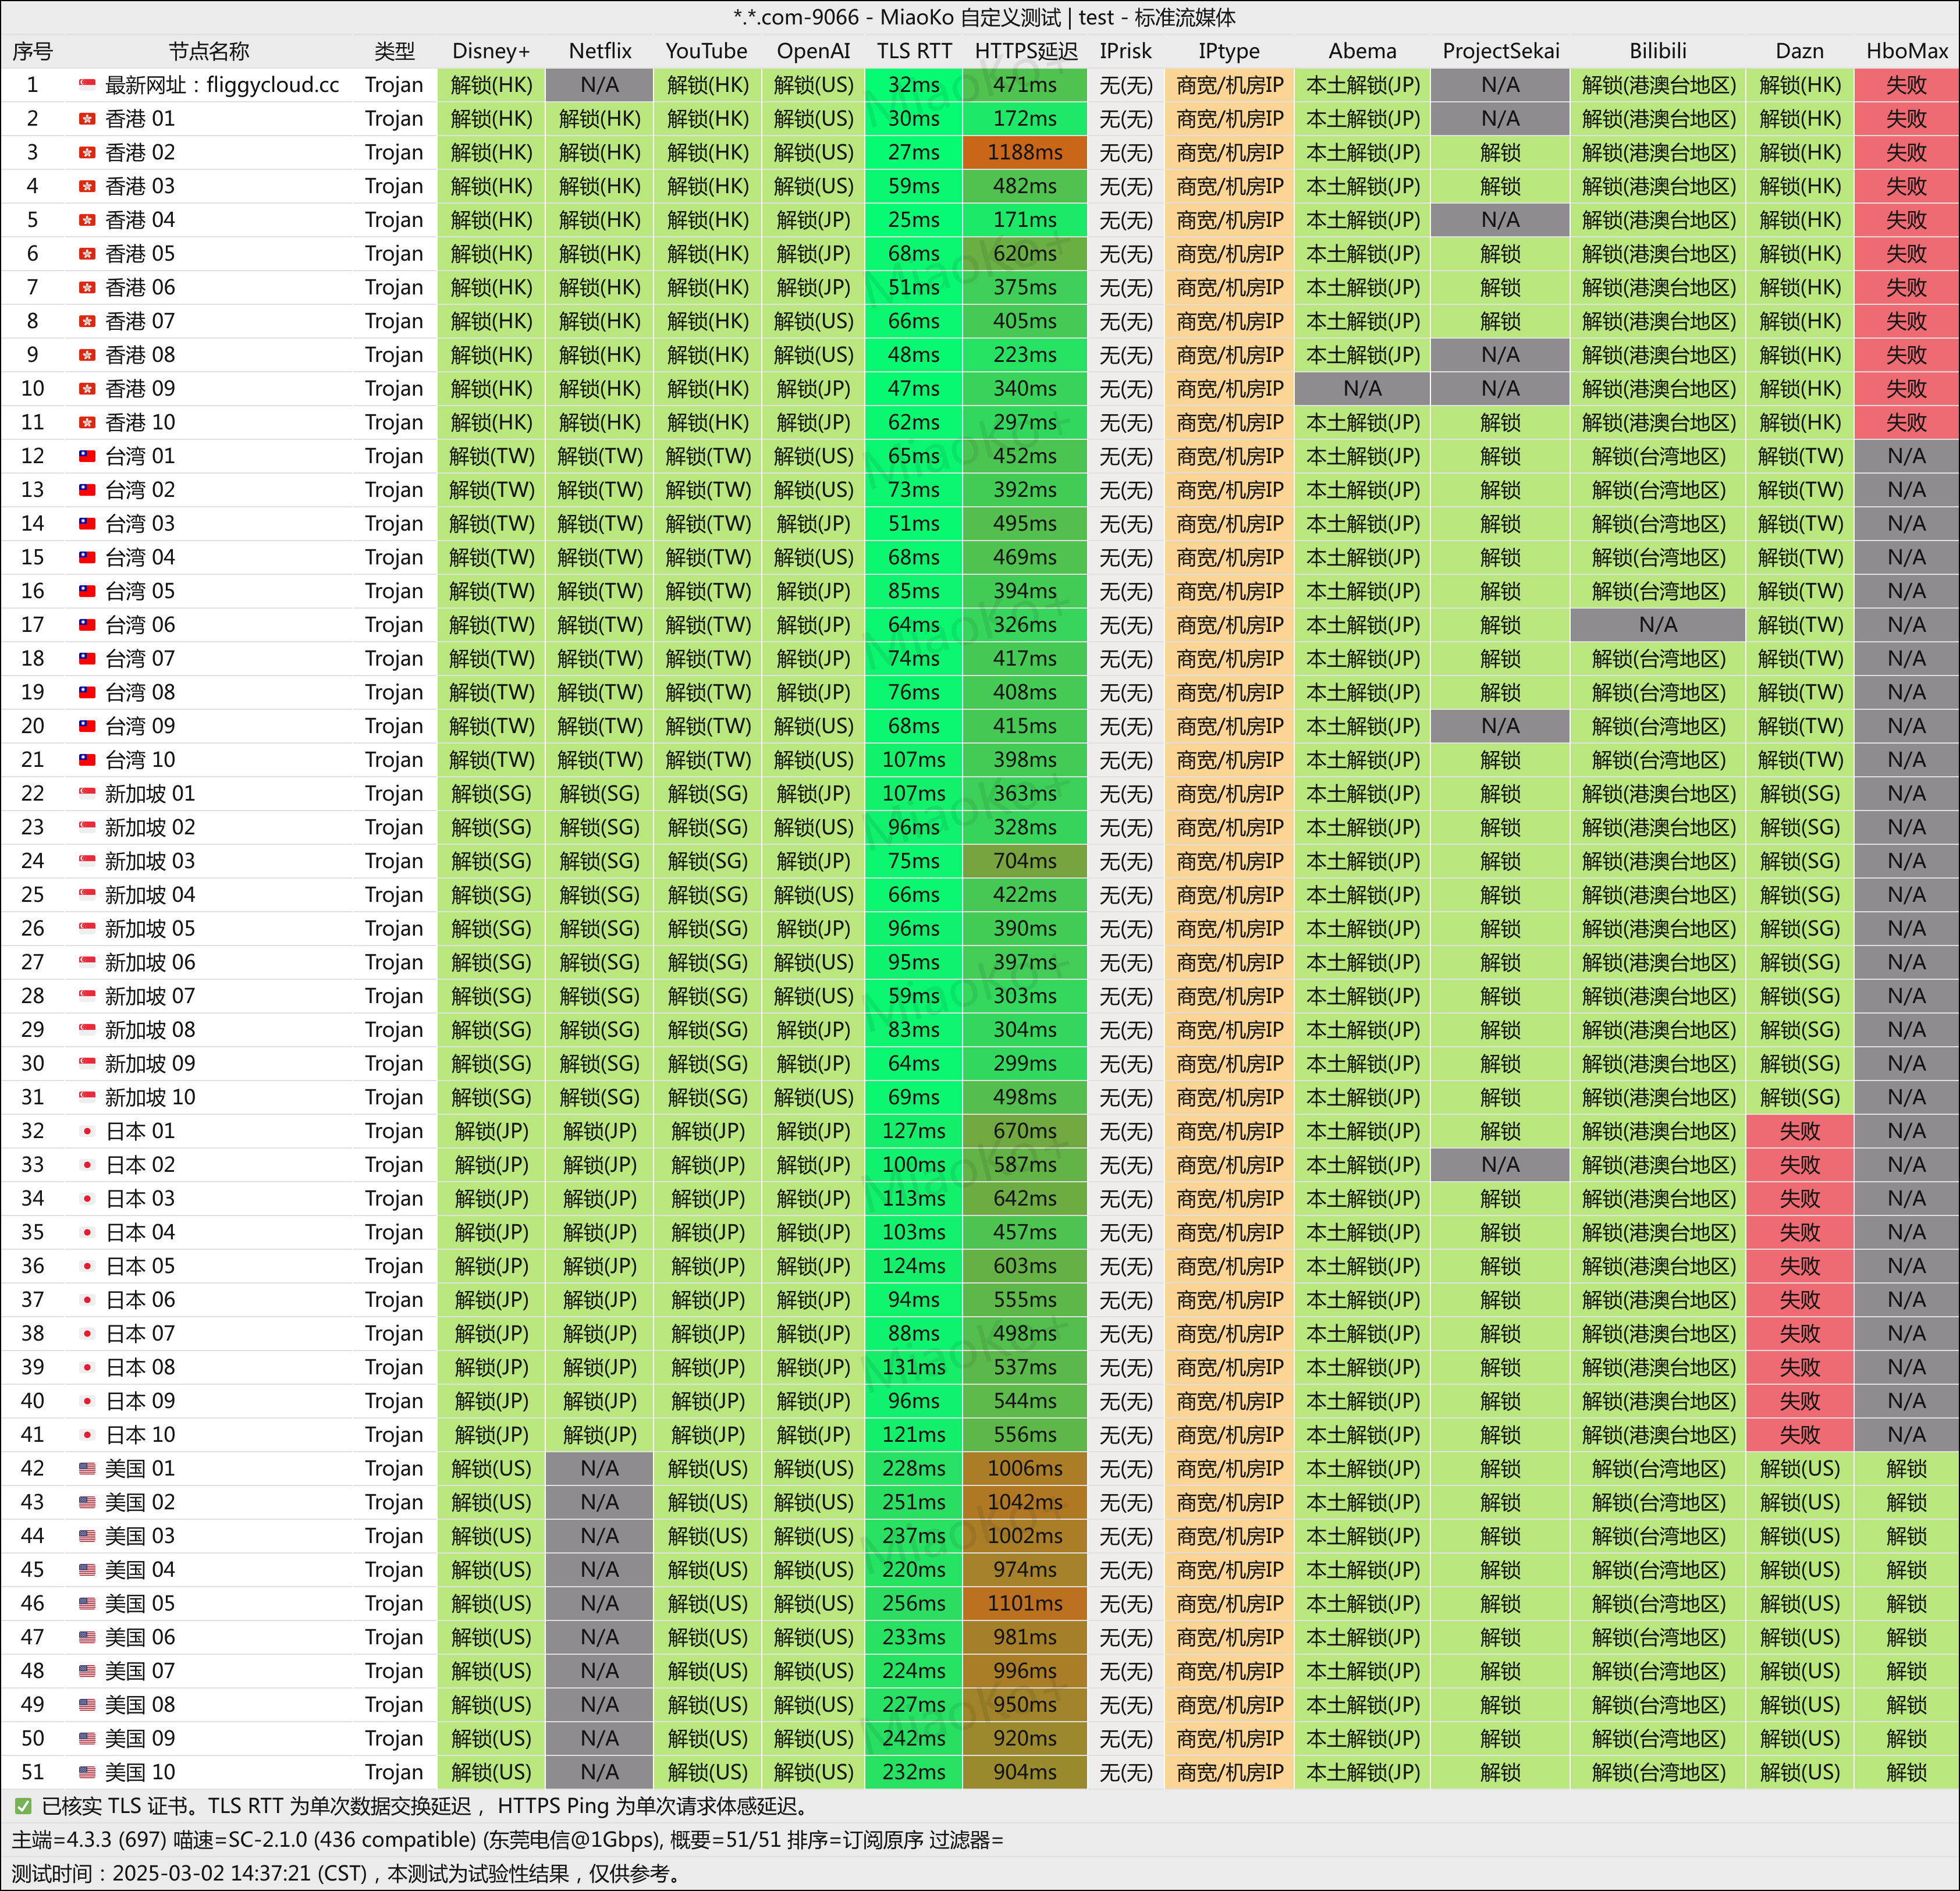Click the 节点名称 column header
The height and width of the screenshot is (1891, 1960).
(x=209, y=51)
